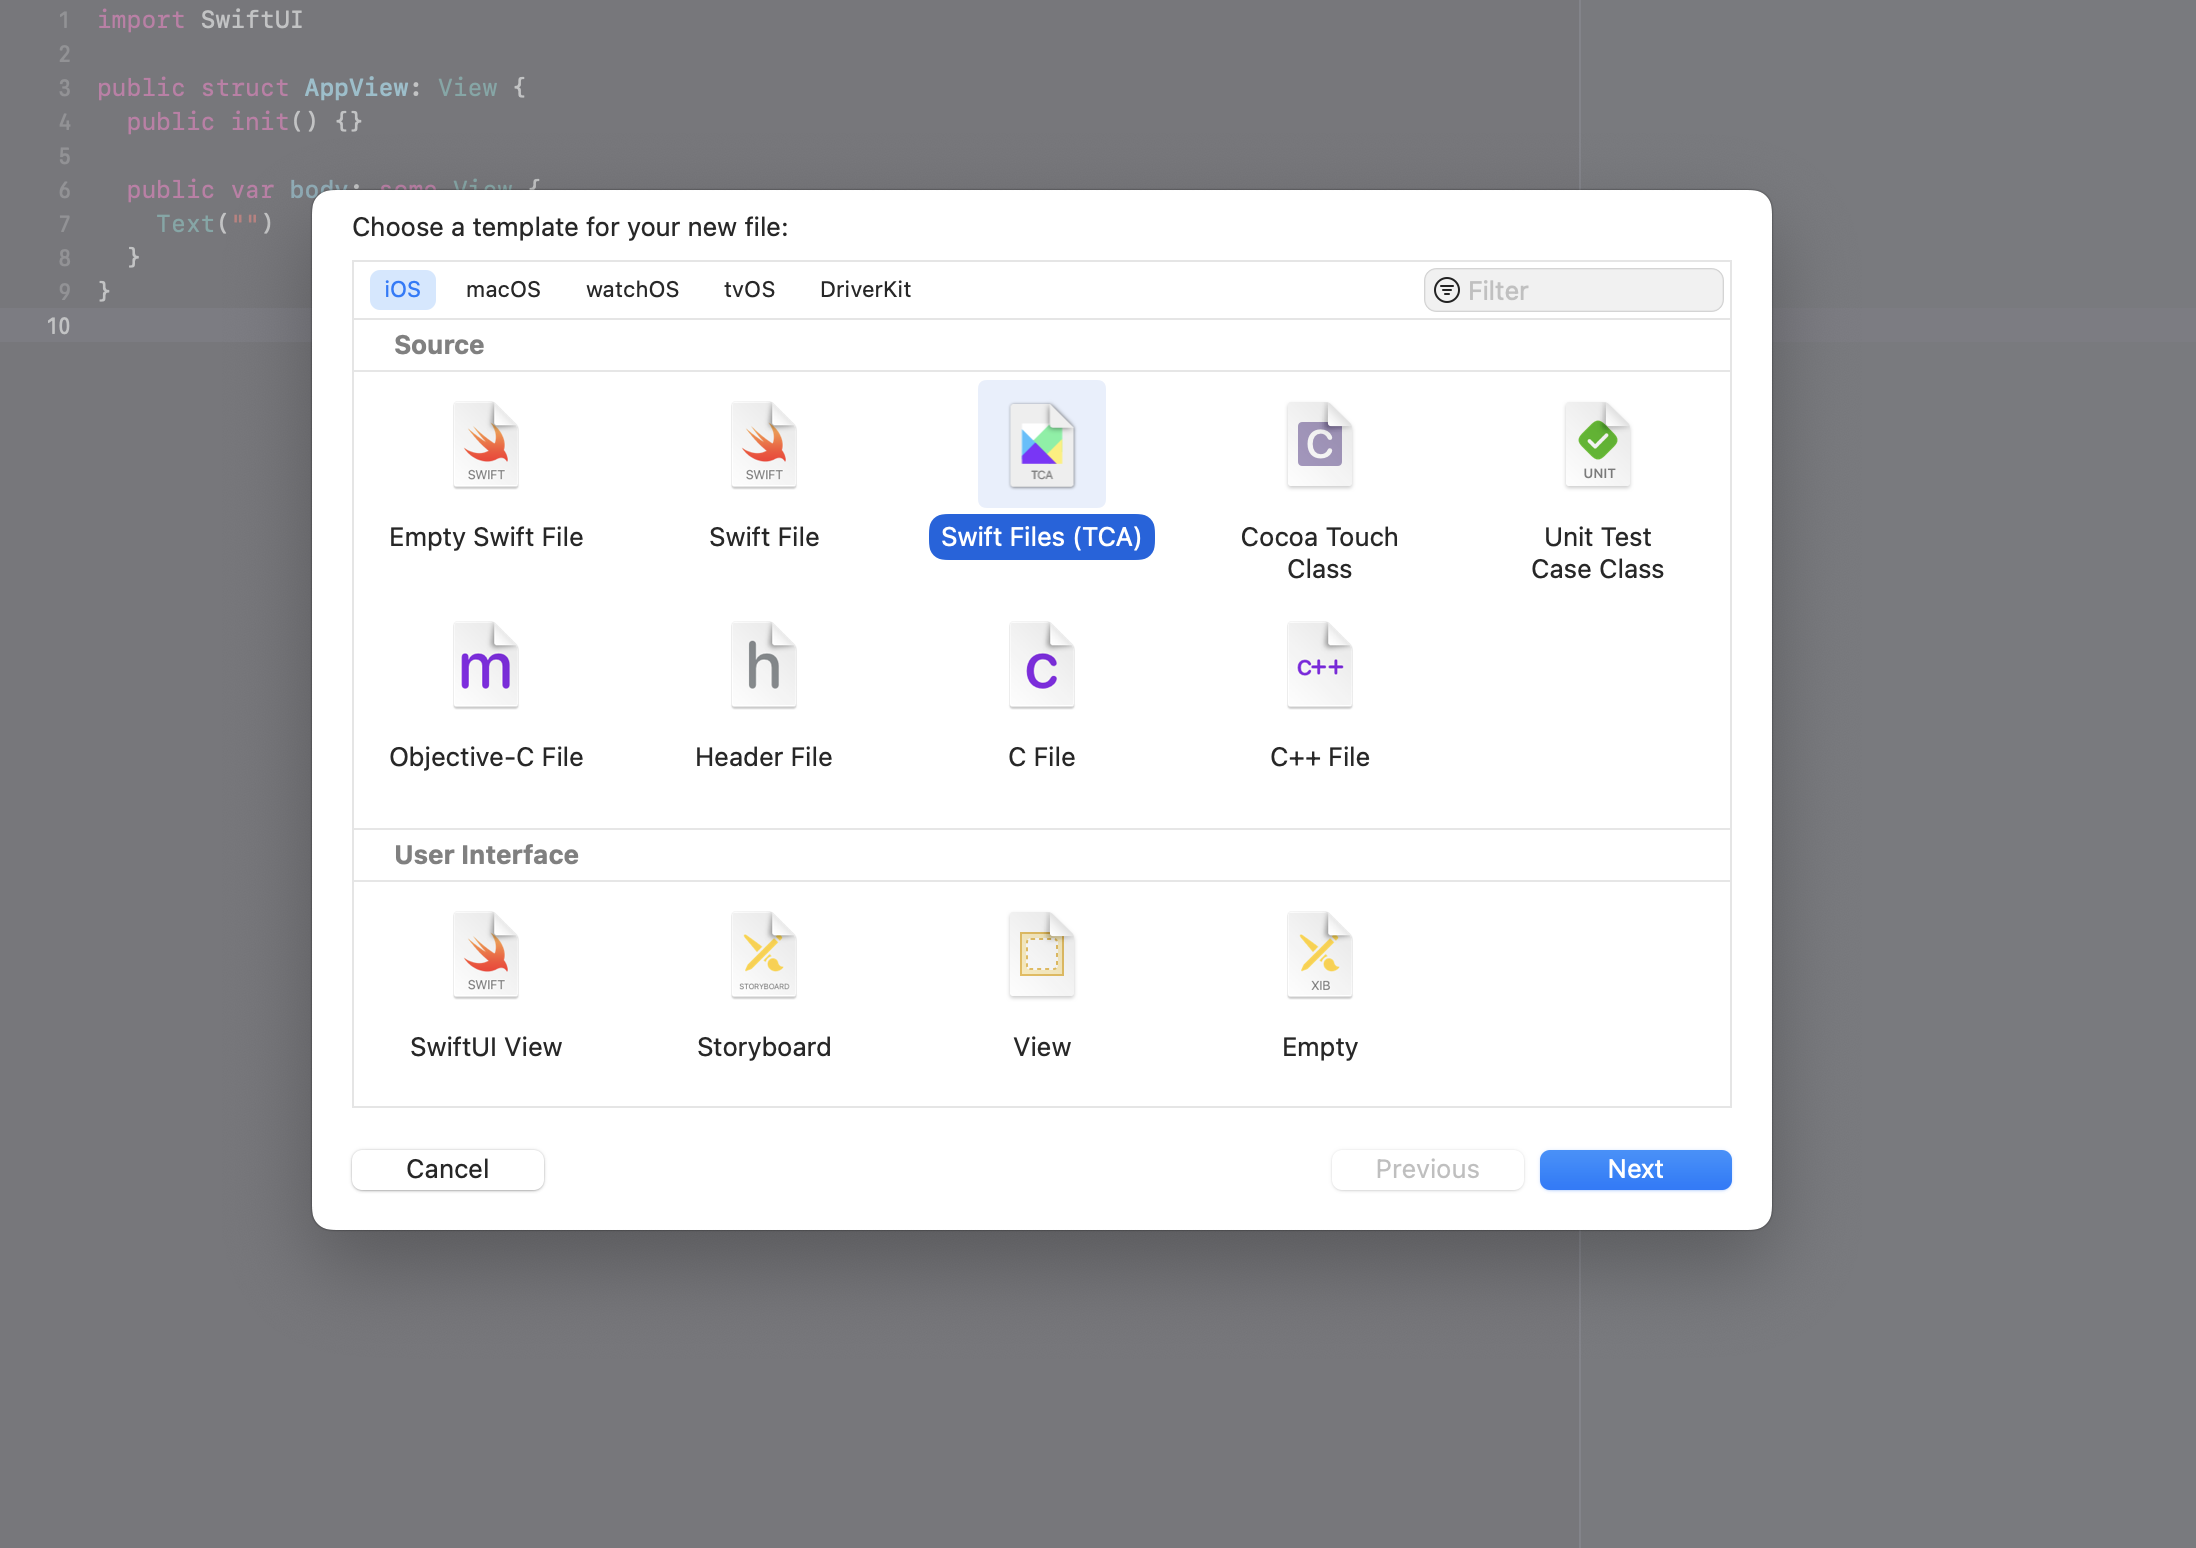This screenshot has height=1548, width=2196.
Task: Select the Header File template icon
Action: (764, 666)
